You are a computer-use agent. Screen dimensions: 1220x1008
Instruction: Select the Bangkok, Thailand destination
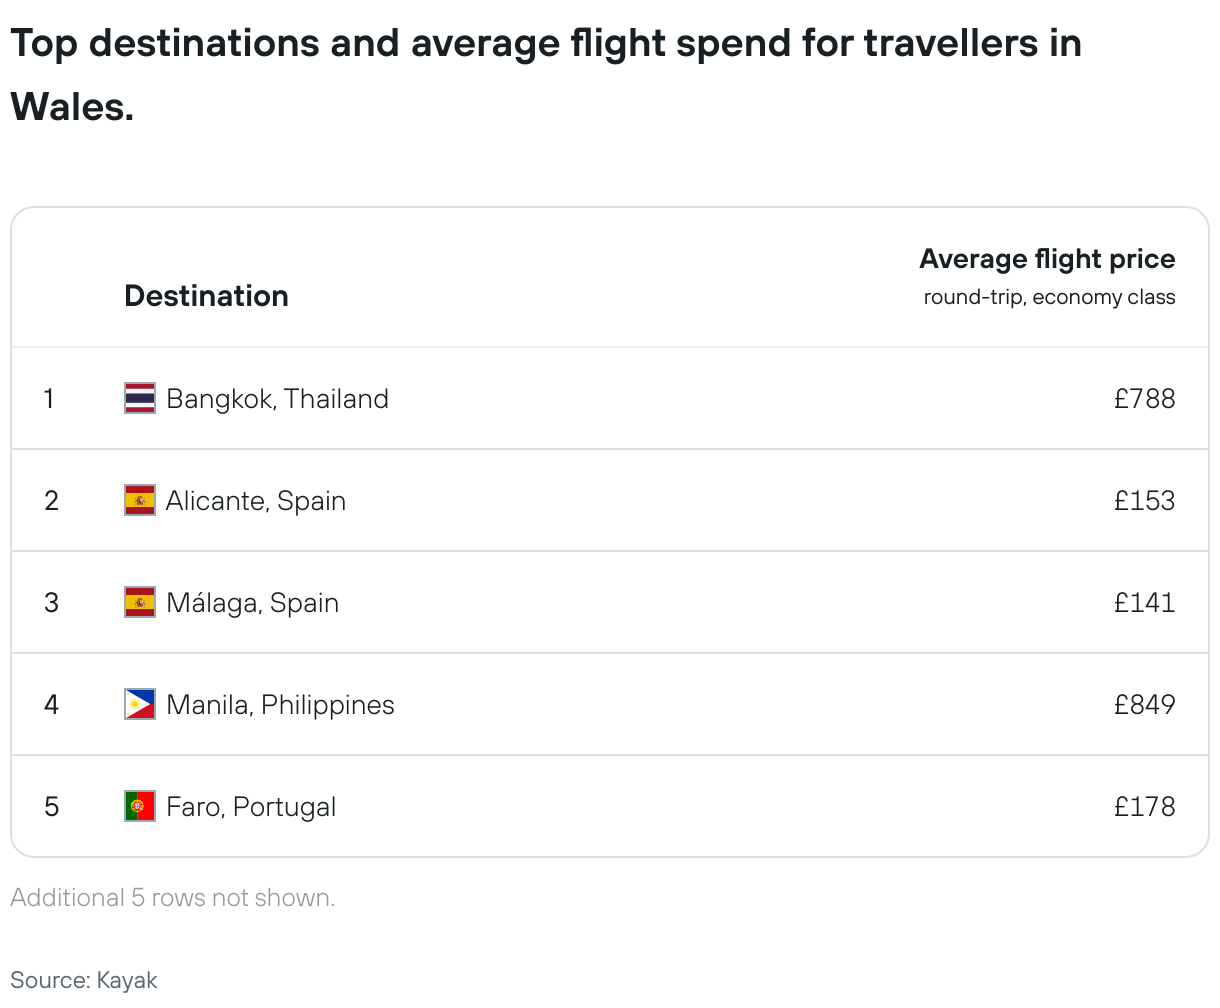pos(277,399)
